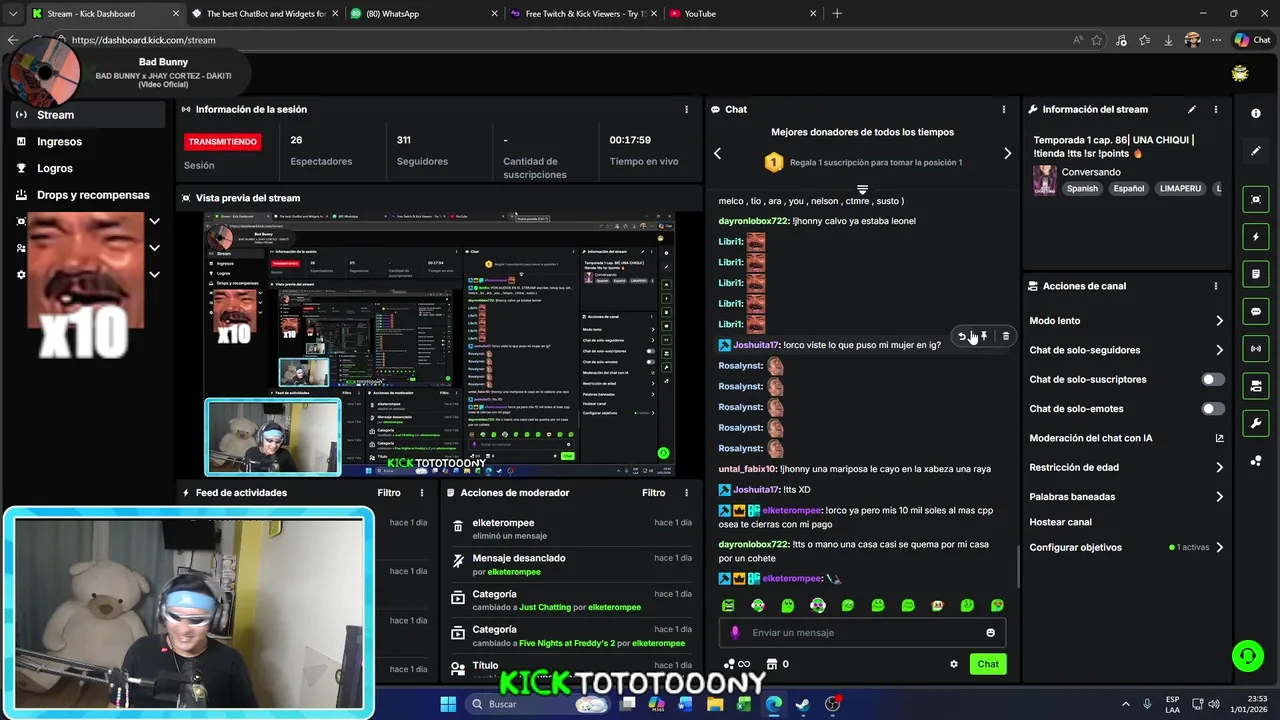Click the broadcast signal icon in the right sidebar

[1256, 348]
